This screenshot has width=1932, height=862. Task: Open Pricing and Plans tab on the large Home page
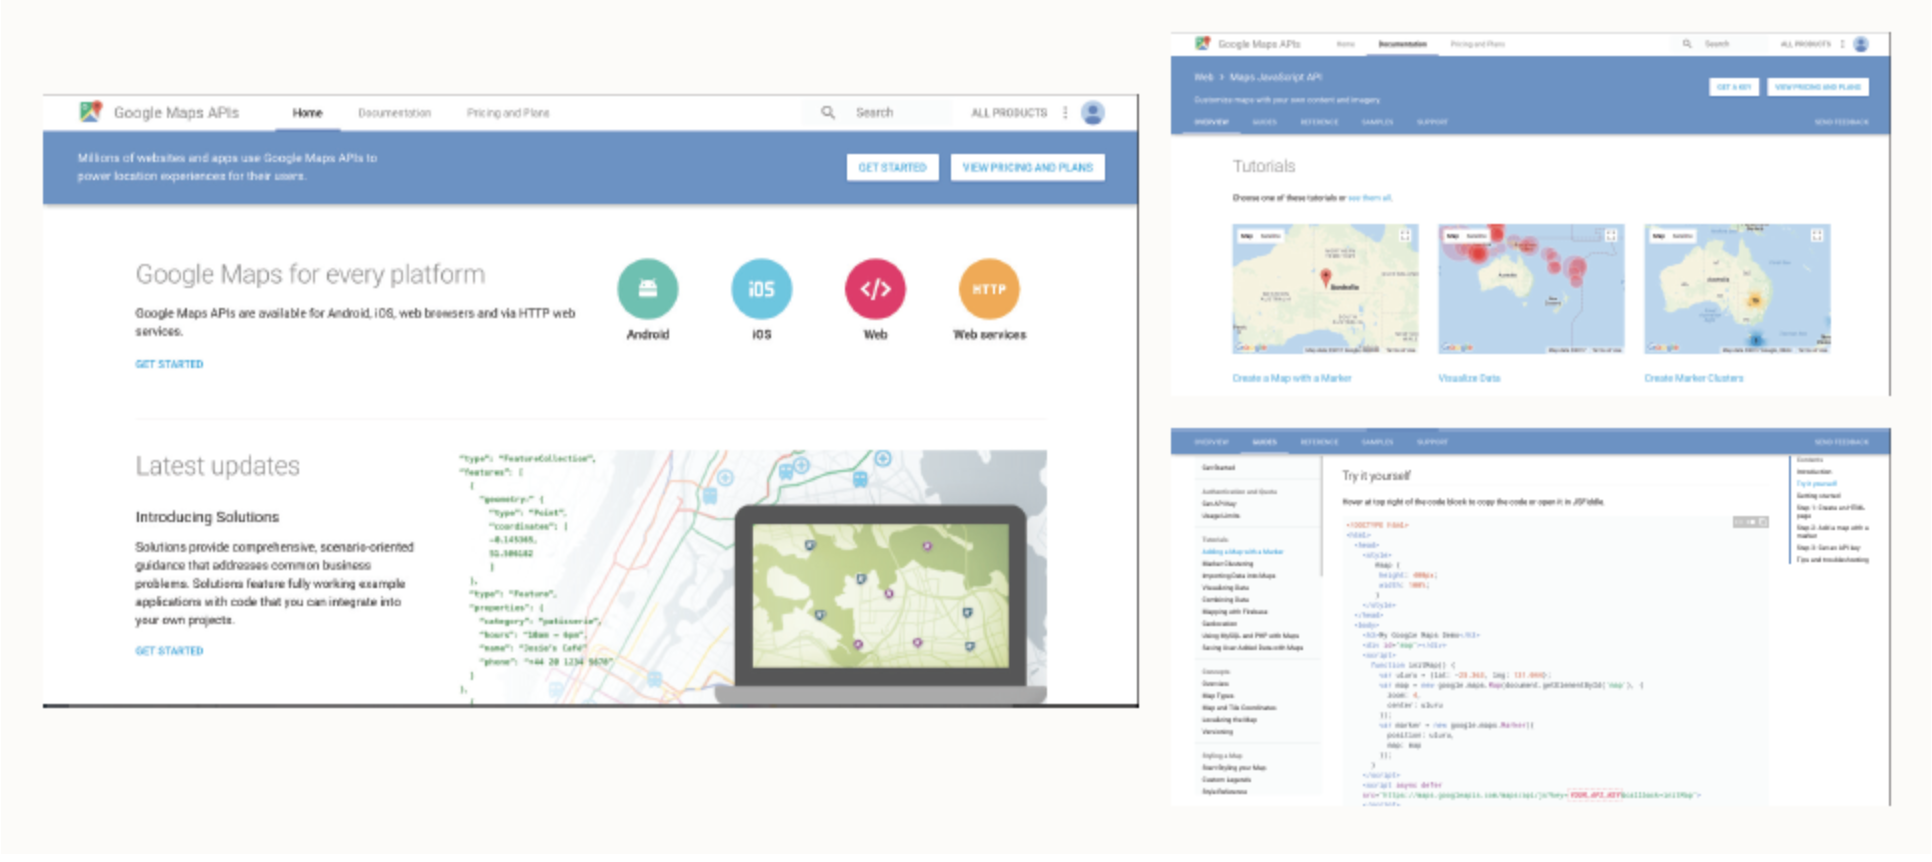(508, 113)
